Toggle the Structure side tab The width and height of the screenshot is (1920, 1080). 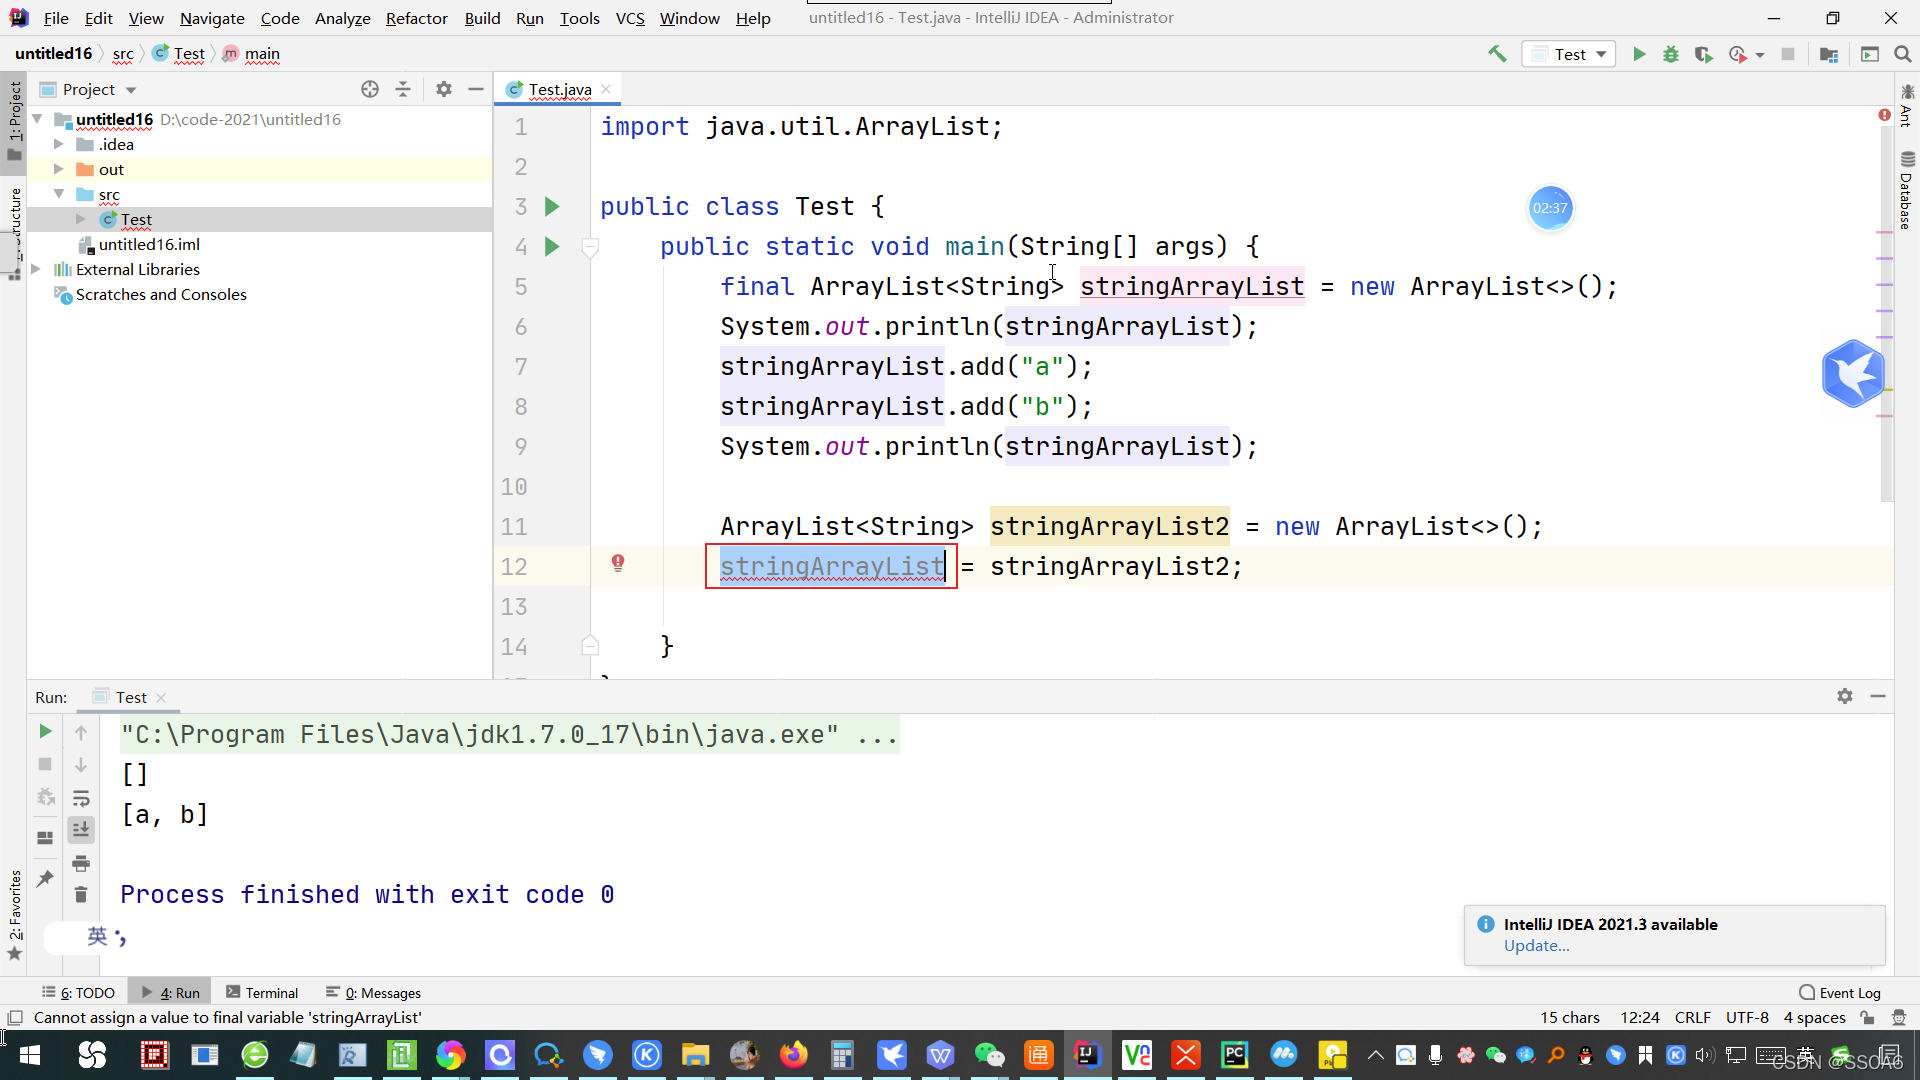coord(14,232)
